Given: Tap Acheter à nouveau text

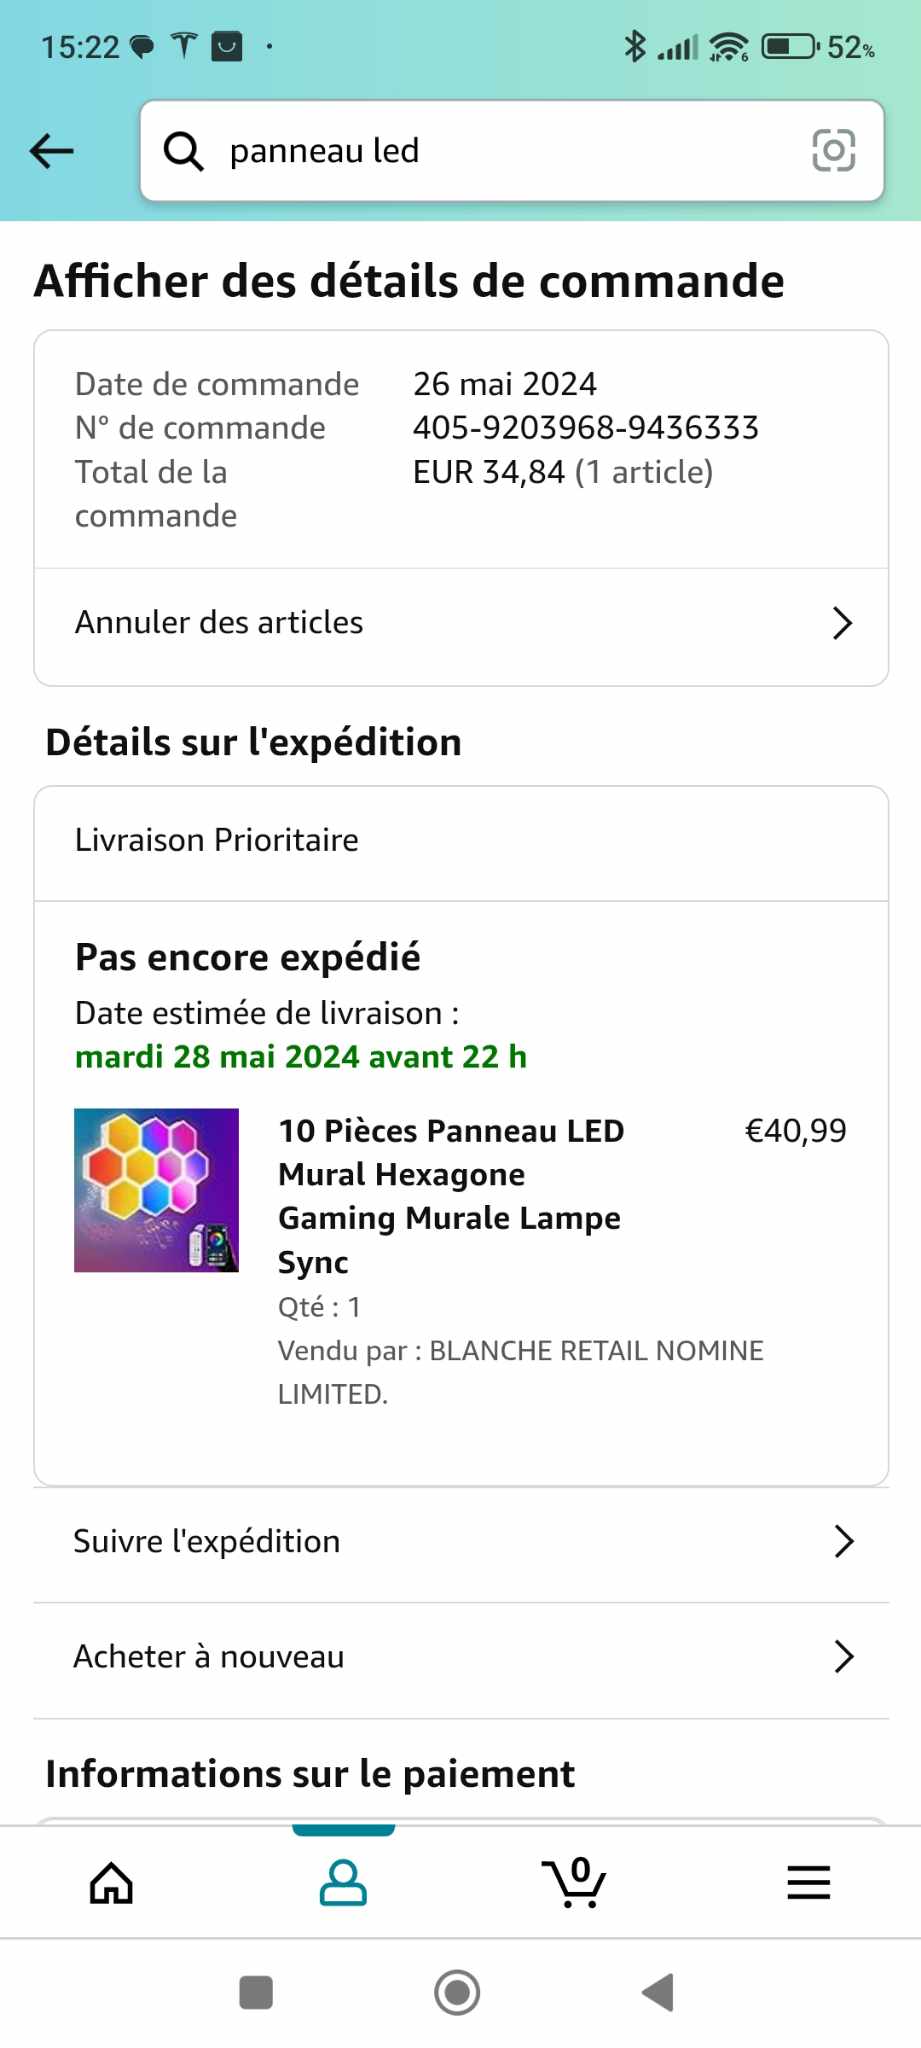Looking at the screenshot, I should click(209, 1657).
